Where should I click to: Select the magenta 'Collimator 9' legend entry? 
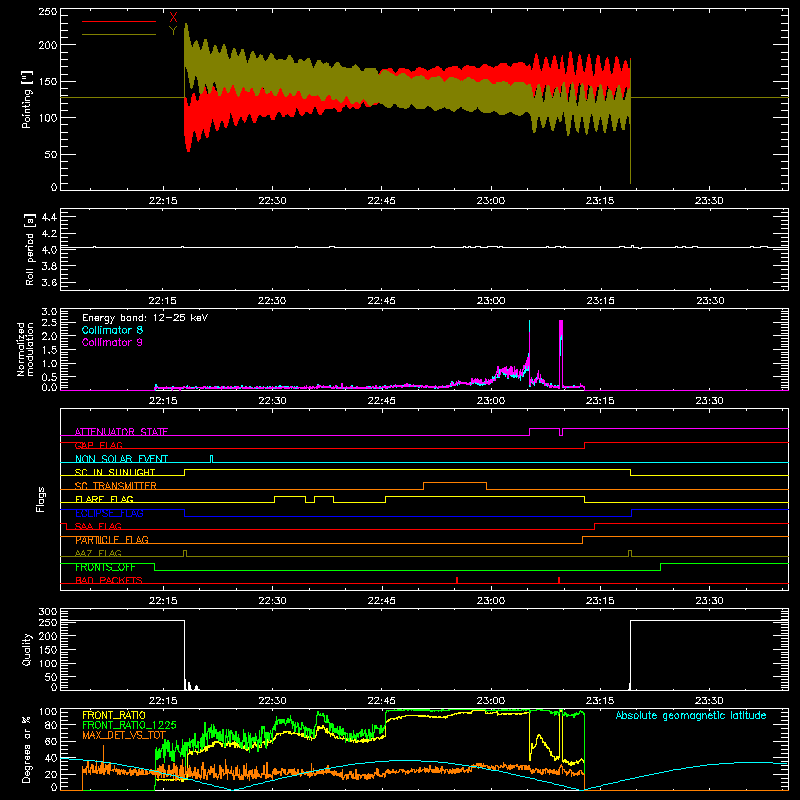[x=112, y=342]
